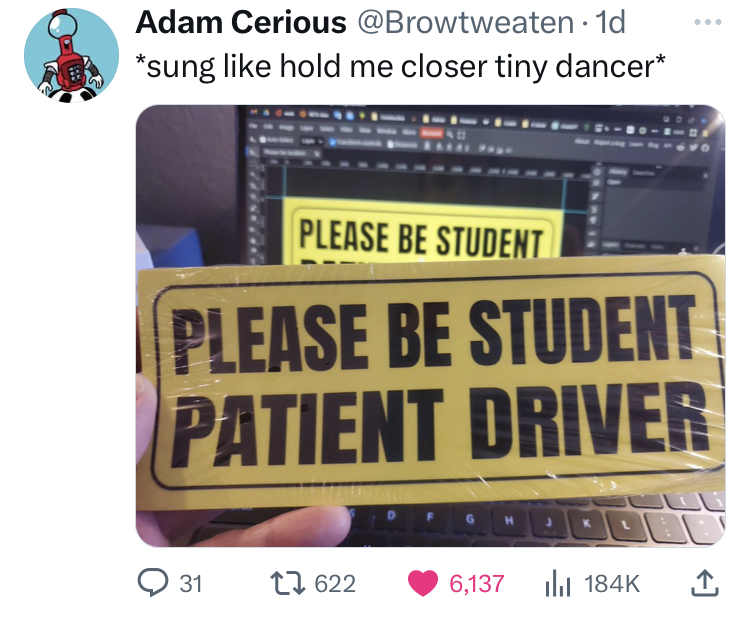Open the Patient Driver sign photo
750x617 pixels.
click(430, 326)
